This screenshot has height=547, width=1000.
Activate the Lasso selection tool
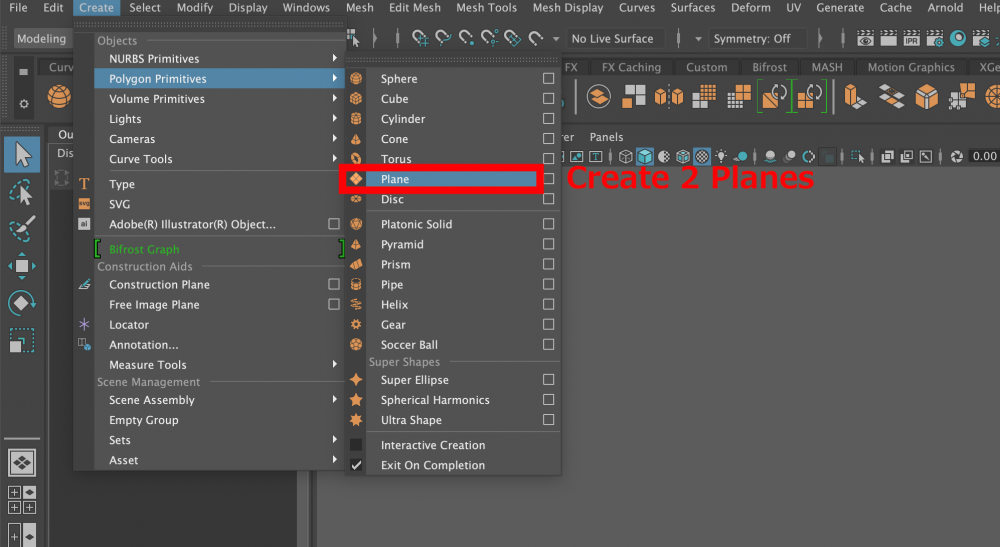point(22,191)
